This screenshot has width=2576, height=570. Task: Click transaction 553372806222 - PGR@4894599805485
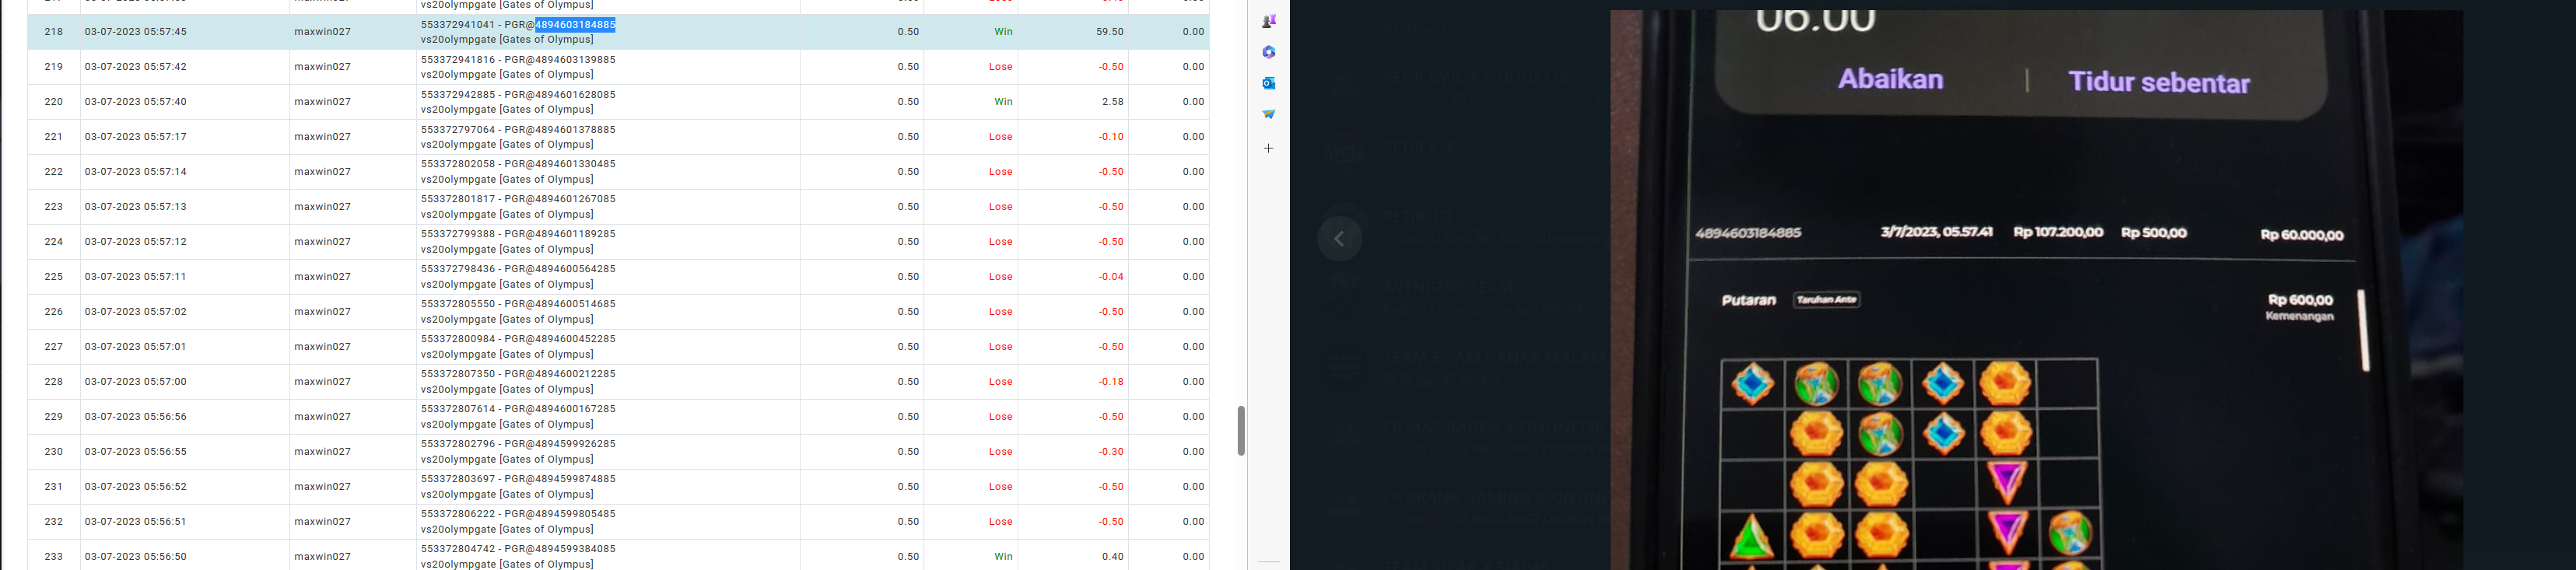tap(518, 514)
